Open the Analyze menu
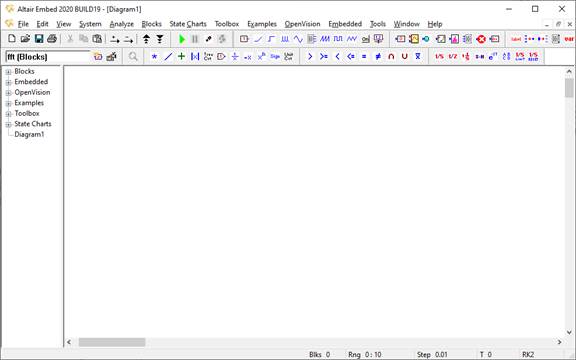 122,24
